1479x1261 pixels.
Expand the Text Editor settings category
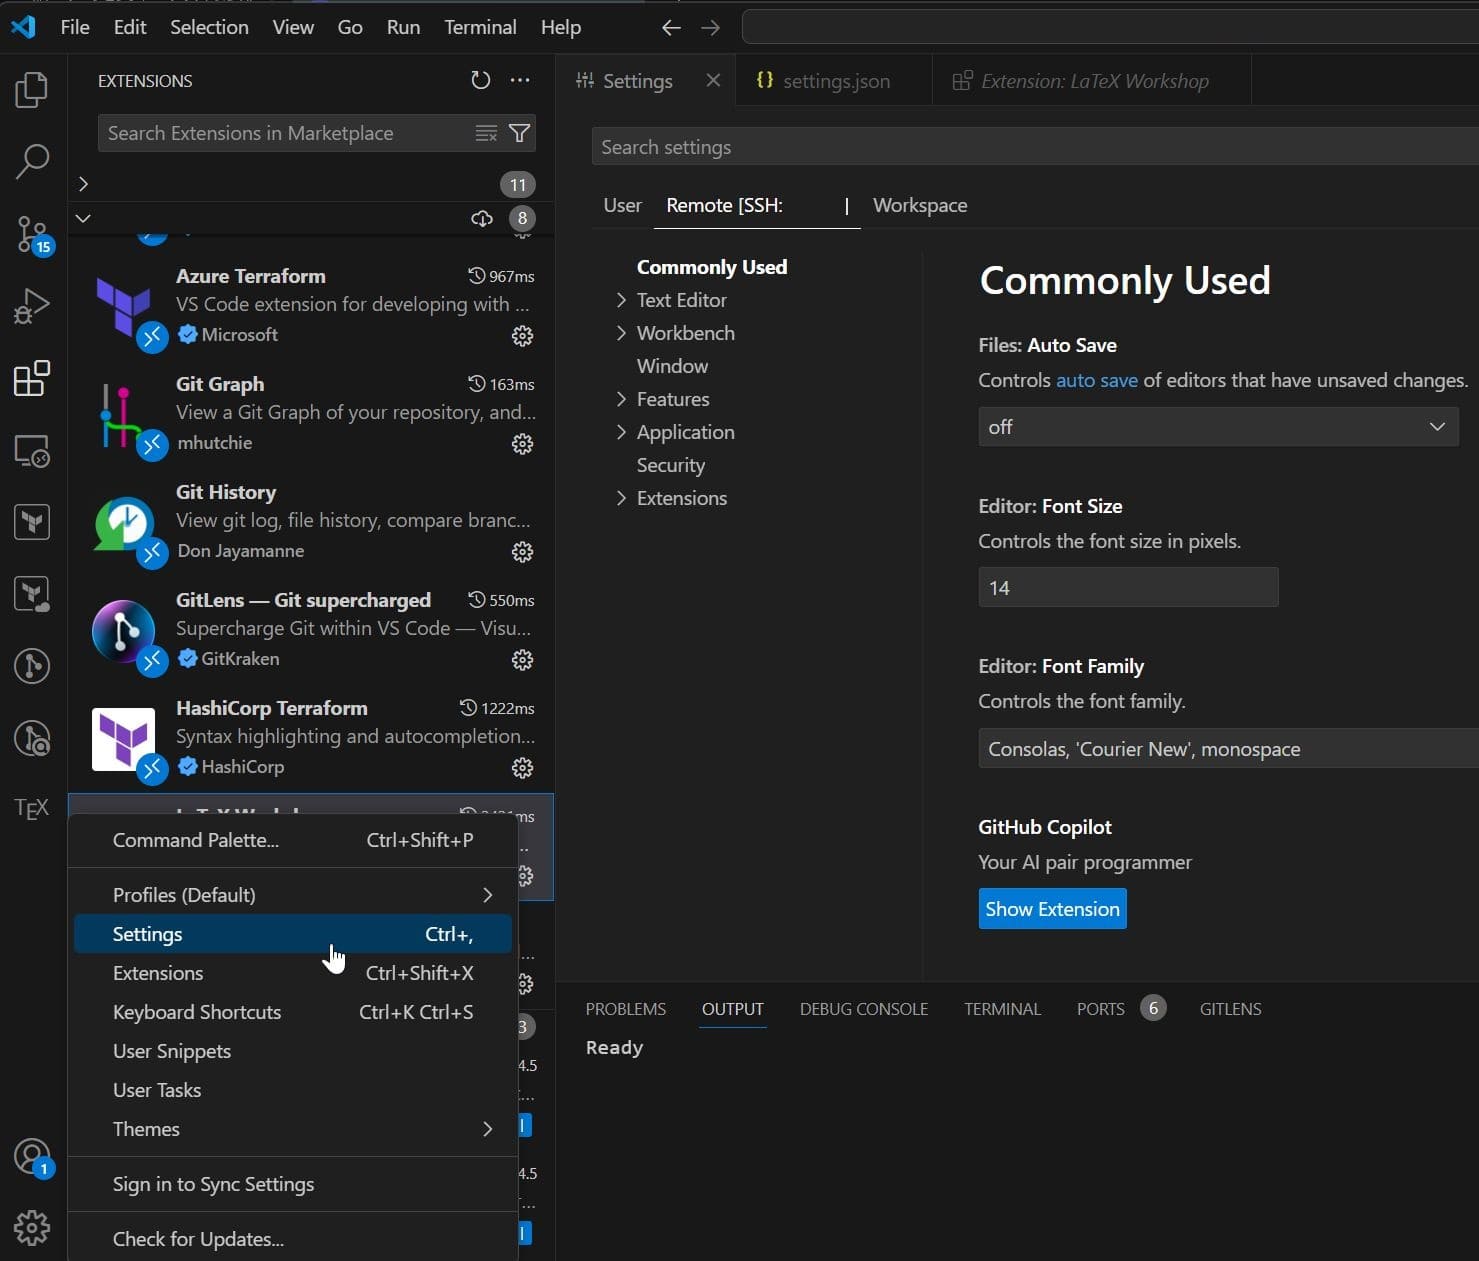coord(681,300)
